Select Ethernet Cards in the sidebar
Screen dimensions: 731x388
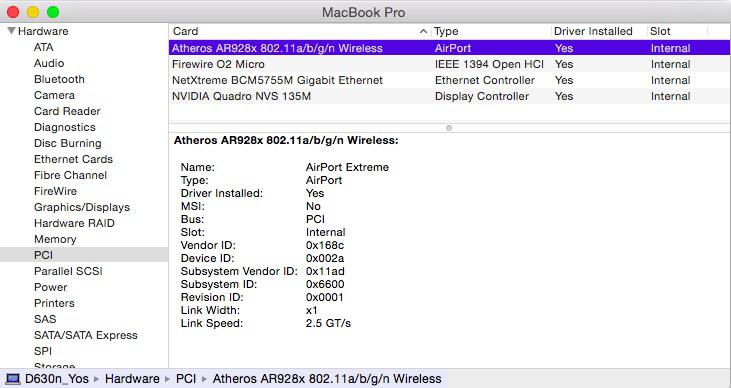tap(73, 159)
